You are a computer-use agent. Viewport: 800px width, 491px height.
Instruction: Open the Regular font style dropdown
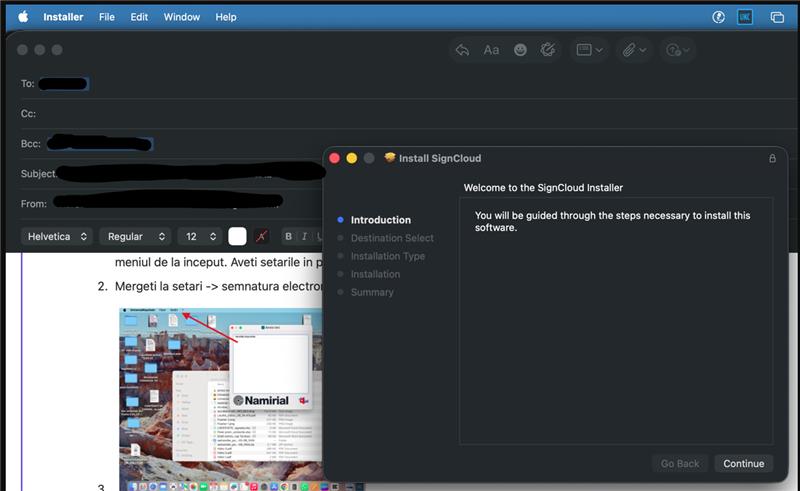[136, 236]
